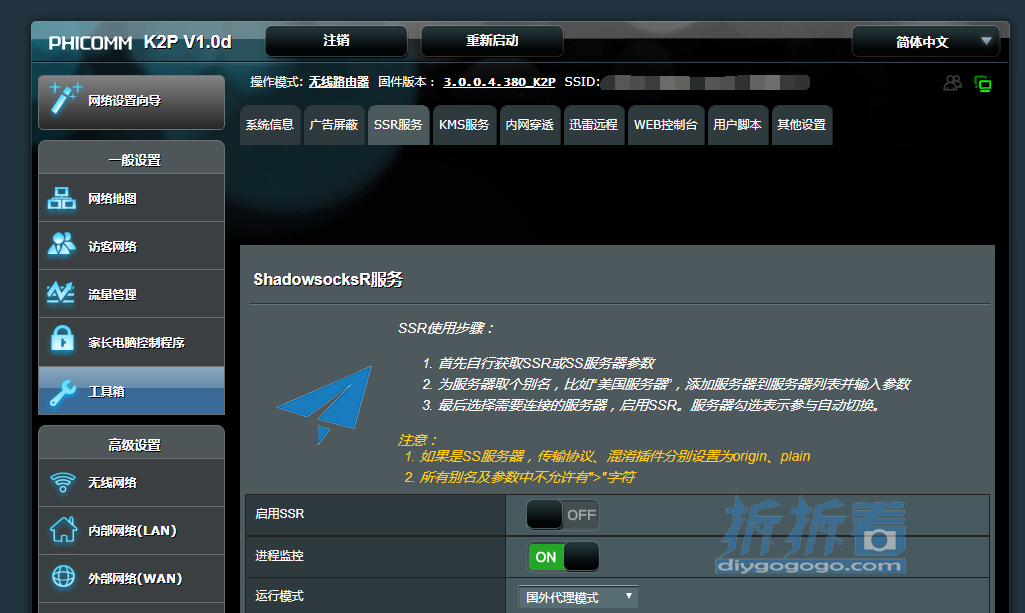
Task: Select 外部网络(WAN) in the sidebar
Action: pos(131,578)
